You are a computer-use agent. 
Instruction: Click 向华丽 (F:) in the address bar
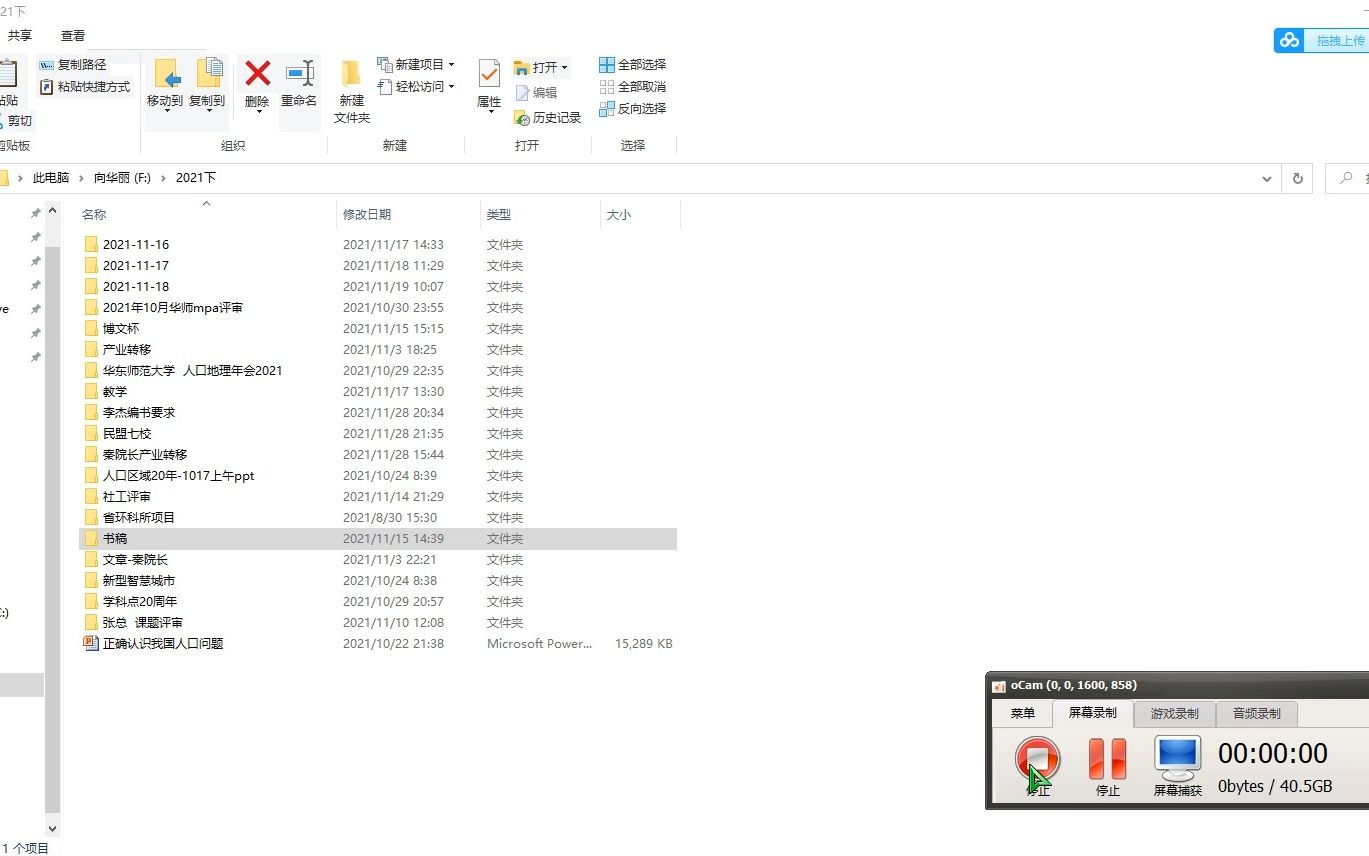(122, 178)
